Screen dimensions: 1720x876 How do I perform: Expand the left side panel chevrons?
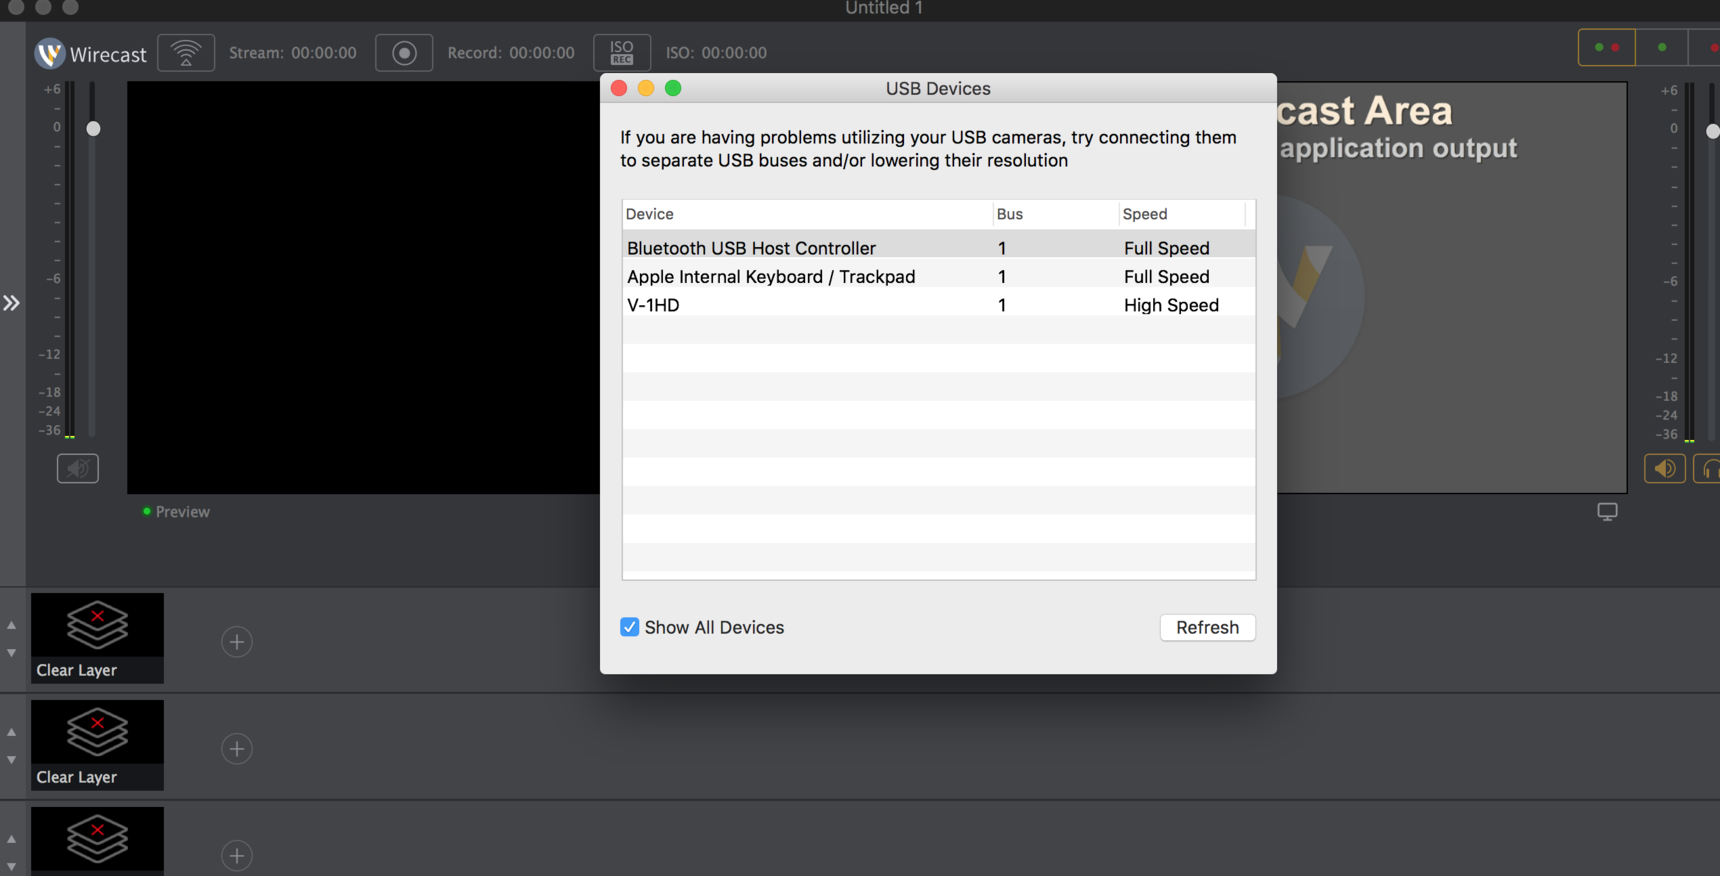tap(11, 303)
